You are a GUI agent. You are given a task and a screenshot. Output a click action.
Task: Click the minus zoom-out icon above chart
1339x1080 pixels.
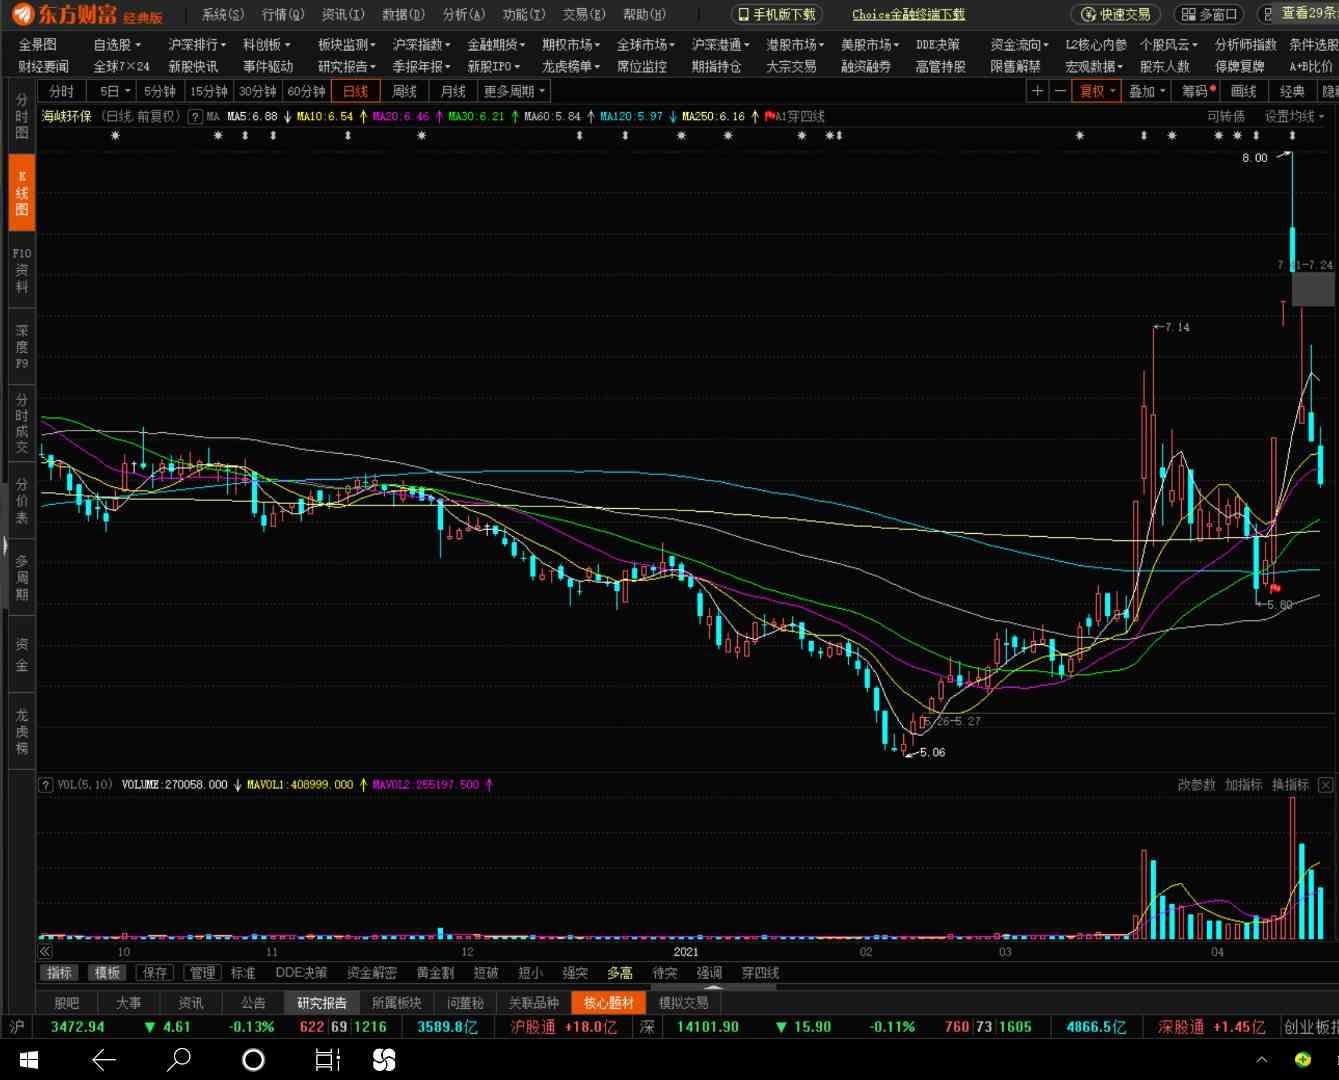coord(1060,91)
